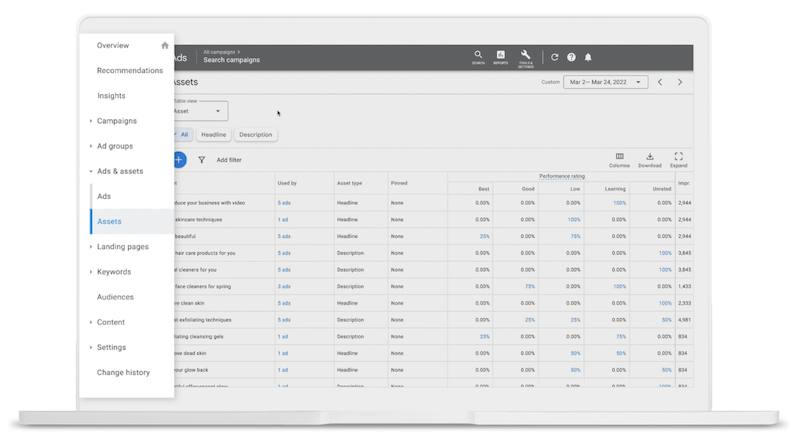
Task: Click 75% Good value in face cleaners row
Action: [x=530, y=286]
